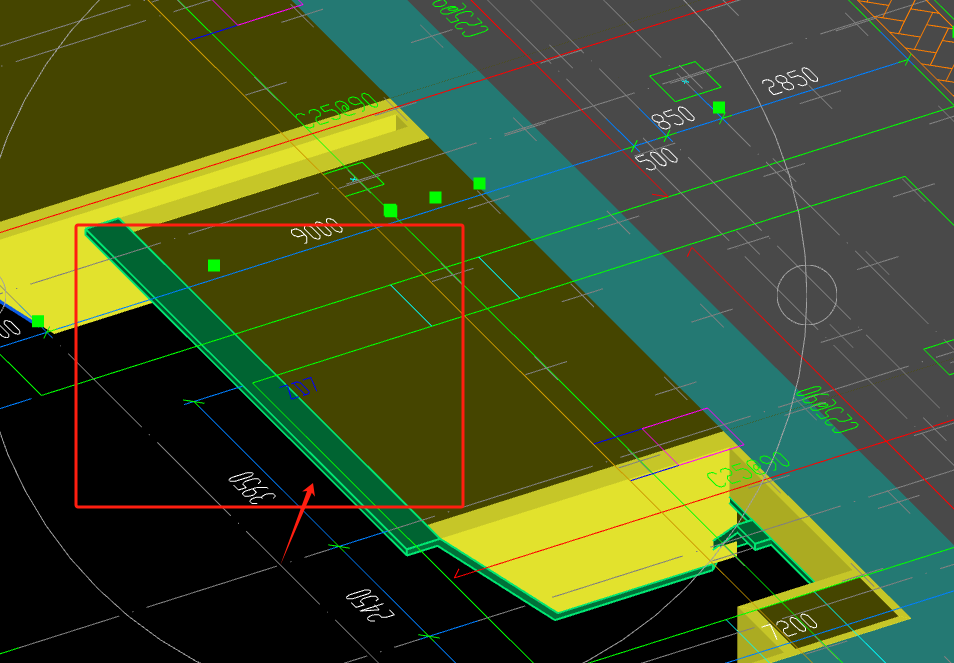Pick the green grip below the 9000 text
This screenshot has height=663, width=954.
214,265
